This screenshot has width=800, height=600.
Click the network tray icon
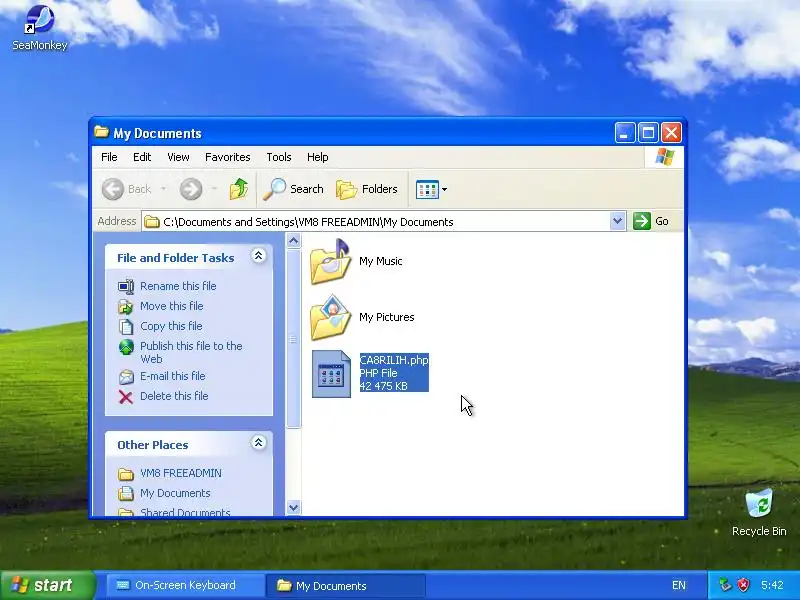coord(725,585)
